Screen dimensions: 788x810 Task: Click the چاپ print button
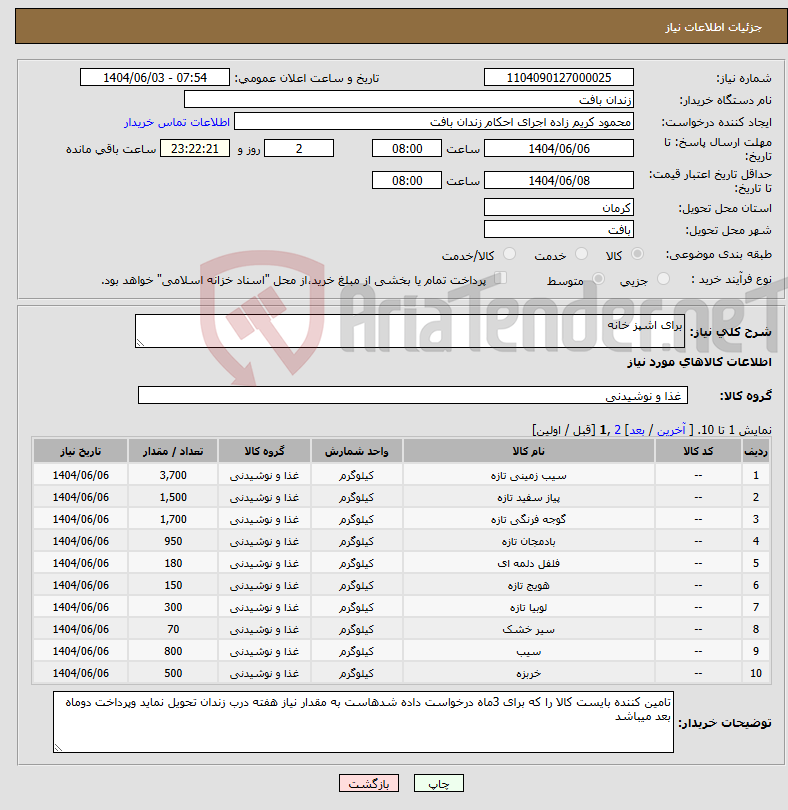point(439,783)
